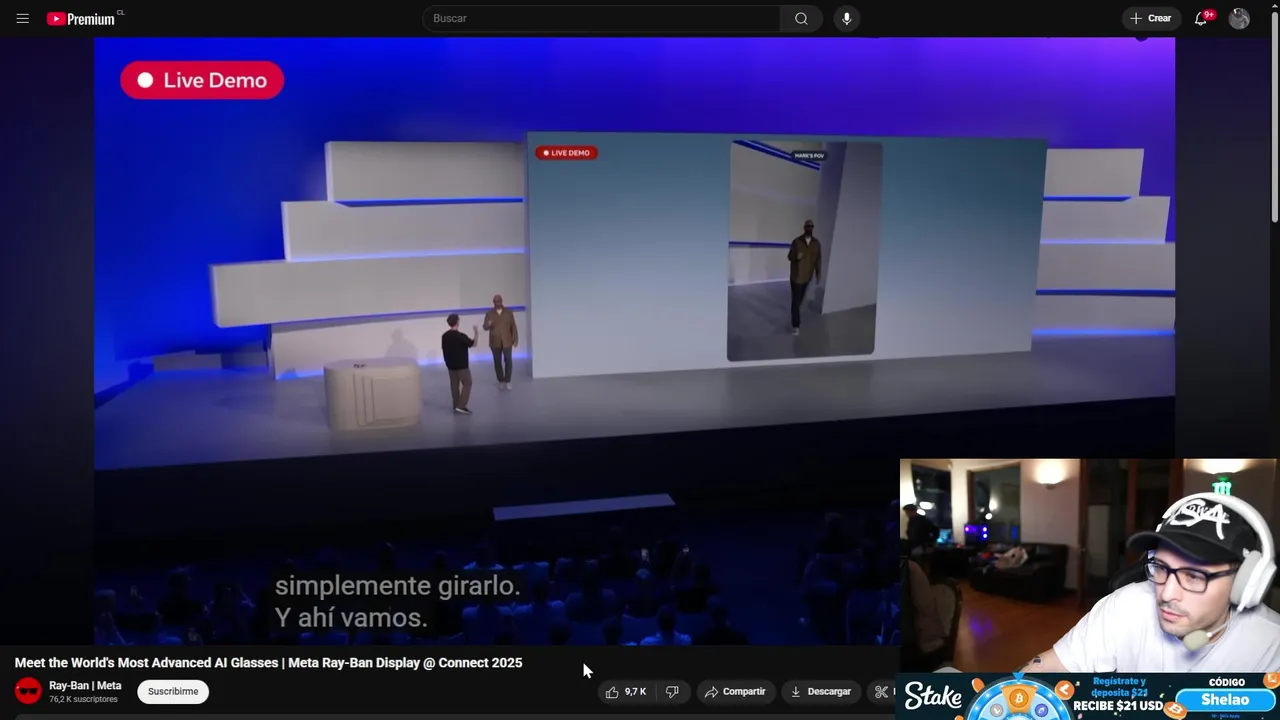The width and height of the screenshot is (1280, 720).
Task: Create a clip with scissors icon
Action: [881, 692]
